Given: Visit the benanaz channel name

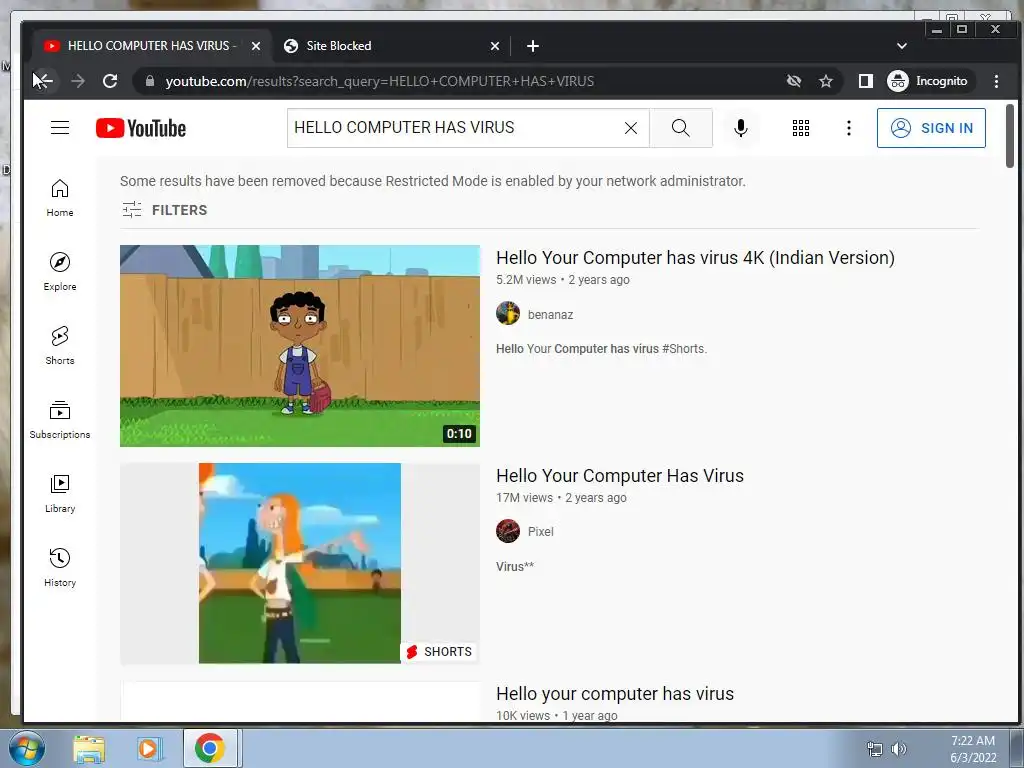Looking at the screenshot, I should tap(551, 315).
